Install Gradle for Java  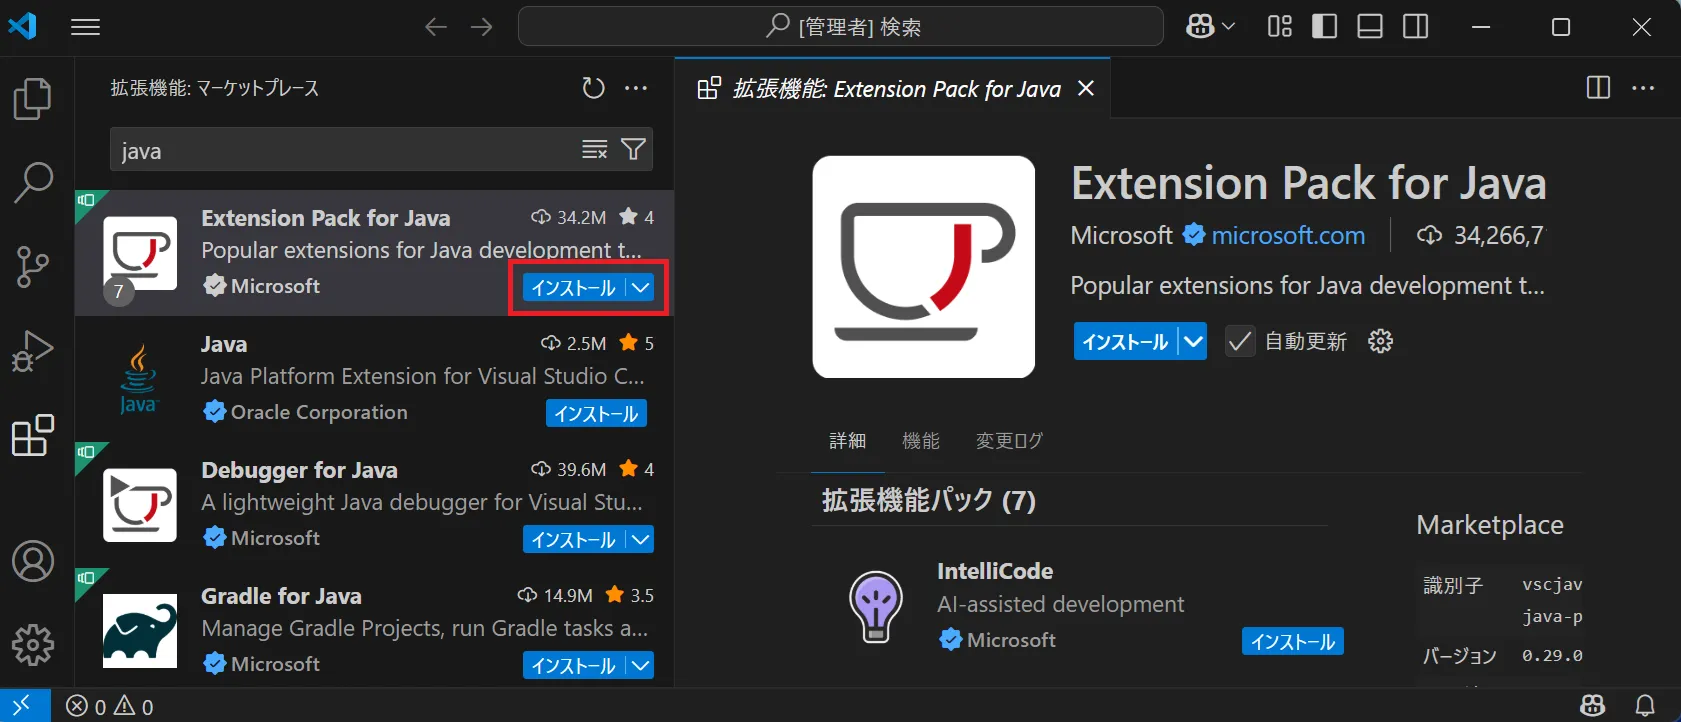tap(574, 666)
